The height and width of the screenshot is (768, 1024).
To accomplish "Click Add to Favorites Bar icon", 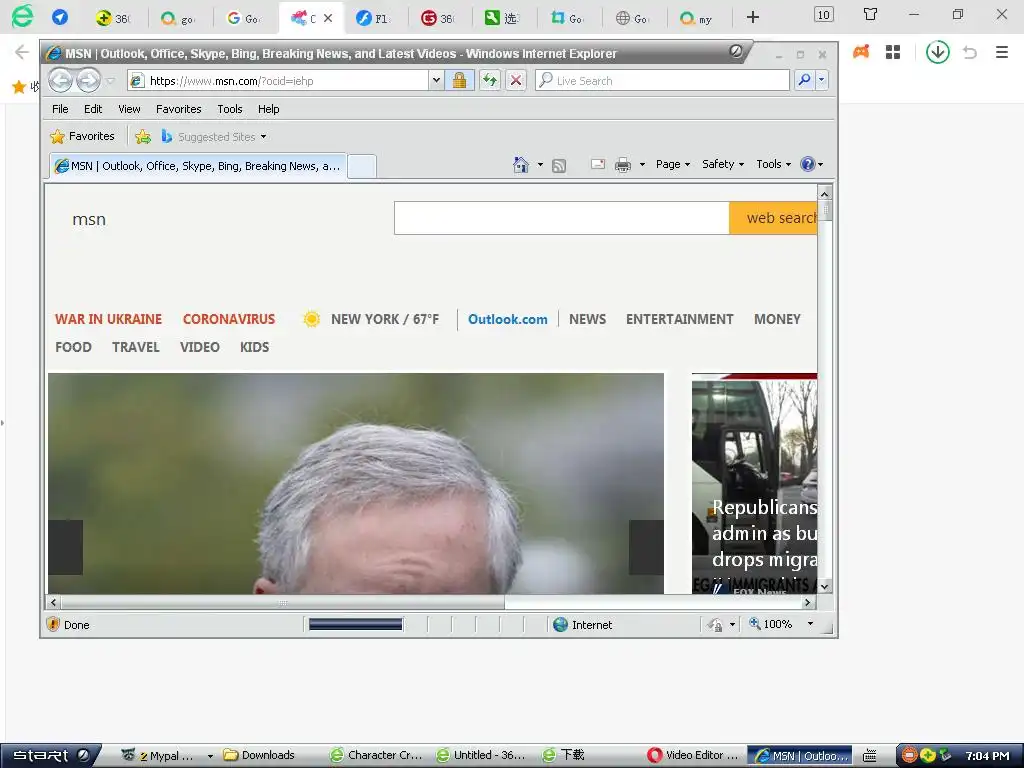I will coord(143,136).
